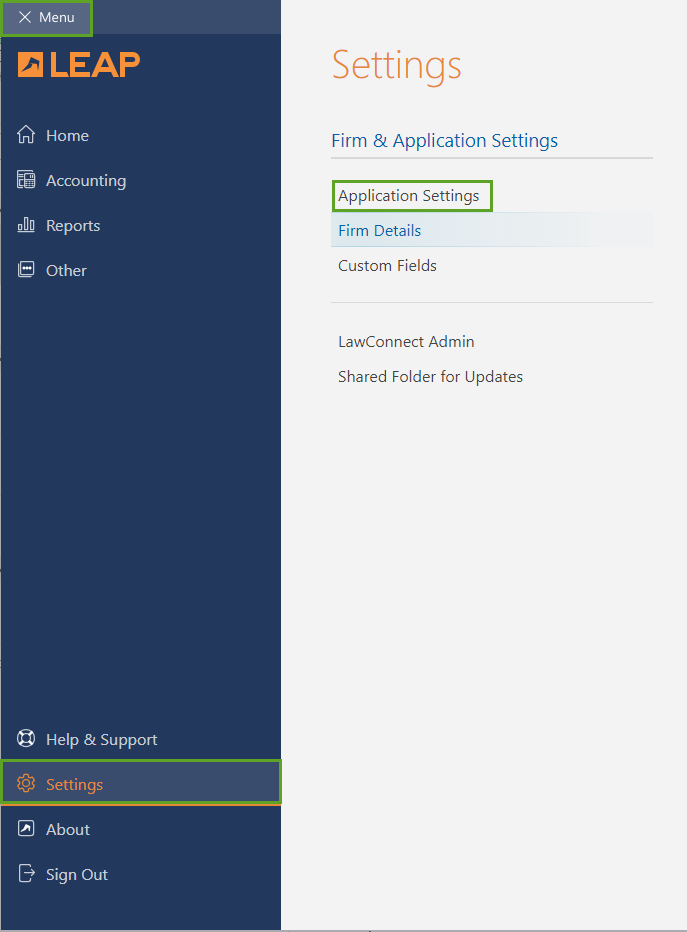Click the Reports bar chart icon
The width and height of the screenshot is (687, 932).
26,225
